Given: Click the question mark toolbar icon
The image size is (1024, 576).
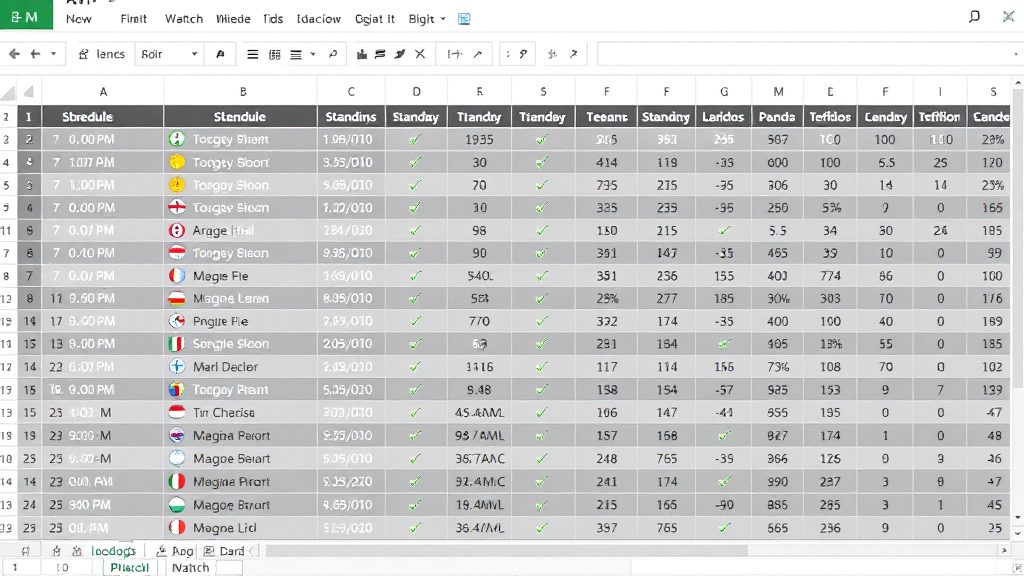Looking at the screenshot, I should (x=522, y=54).
